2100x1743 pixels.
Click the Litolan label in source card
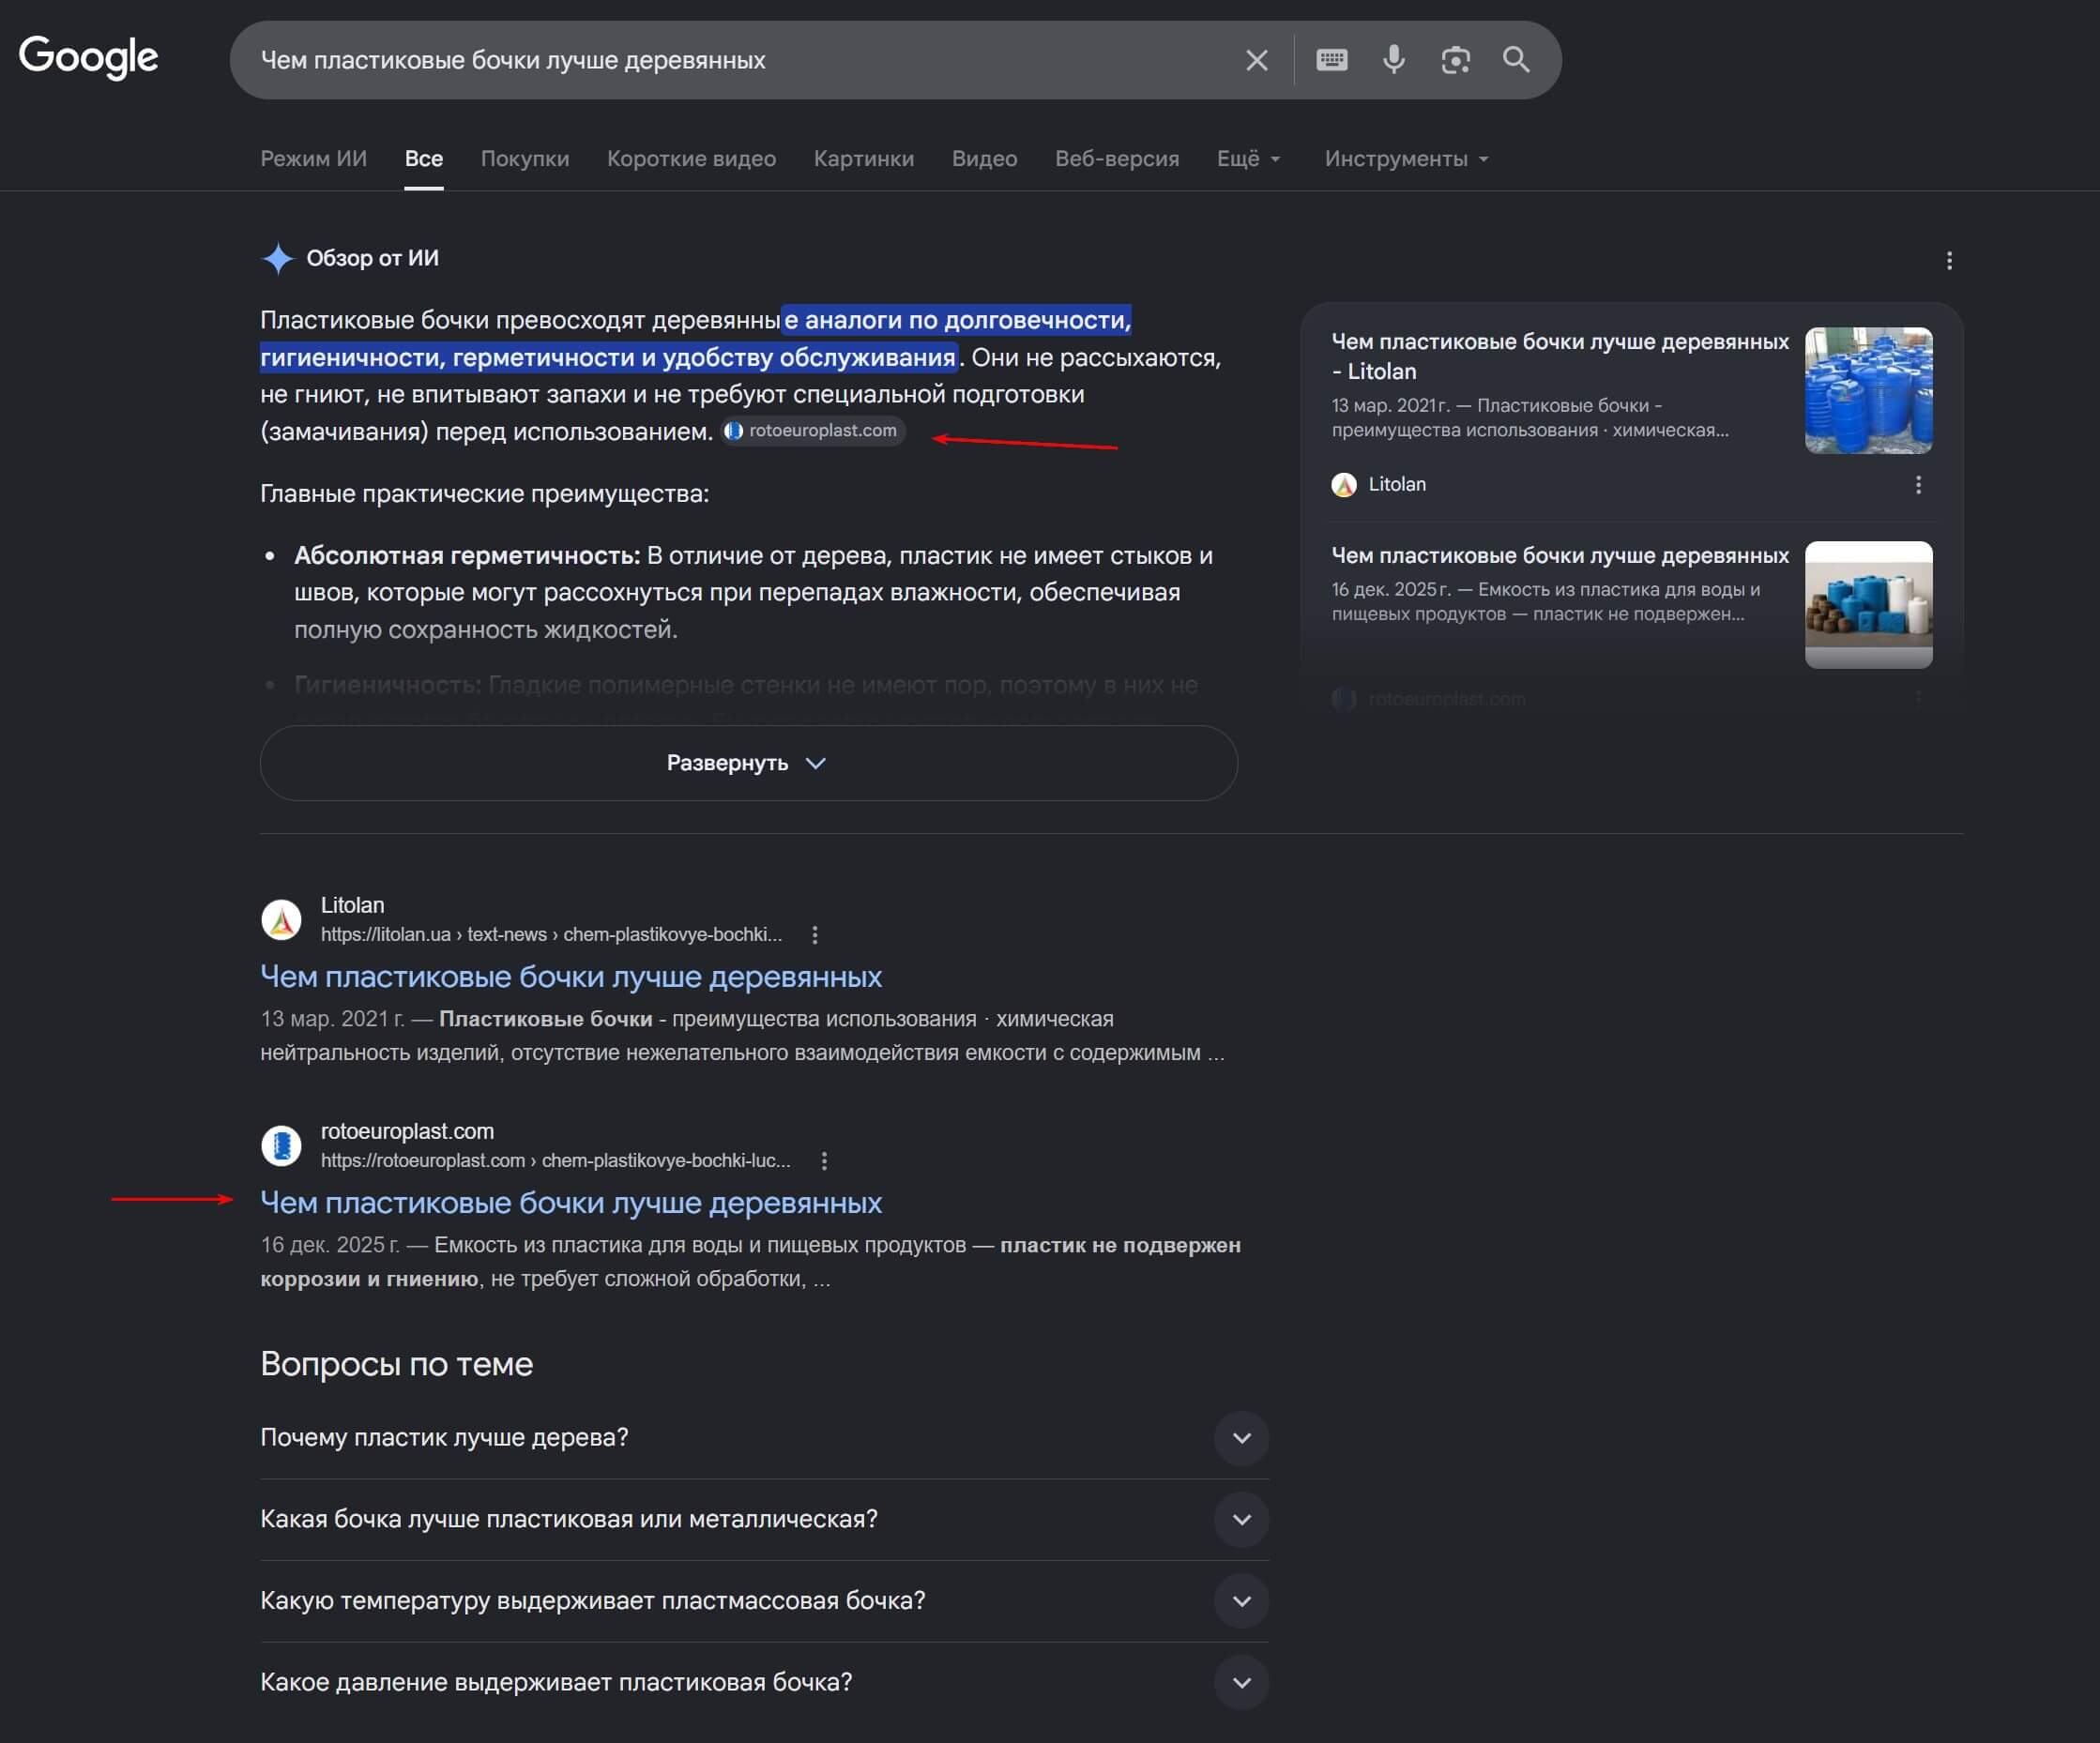click(1397, 485)
